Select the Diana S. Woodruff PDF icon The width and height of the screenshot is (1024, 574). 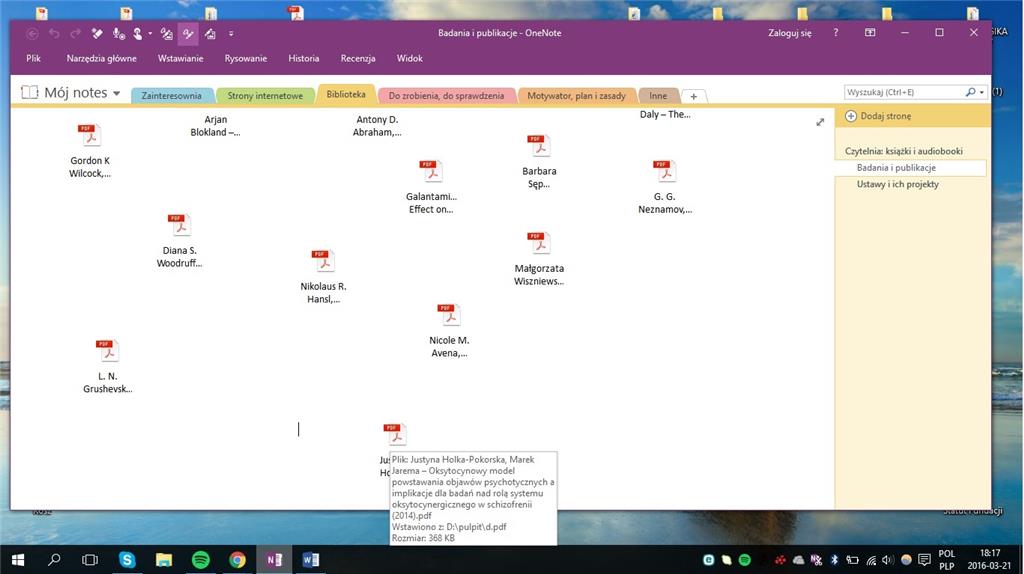(179, 225)
